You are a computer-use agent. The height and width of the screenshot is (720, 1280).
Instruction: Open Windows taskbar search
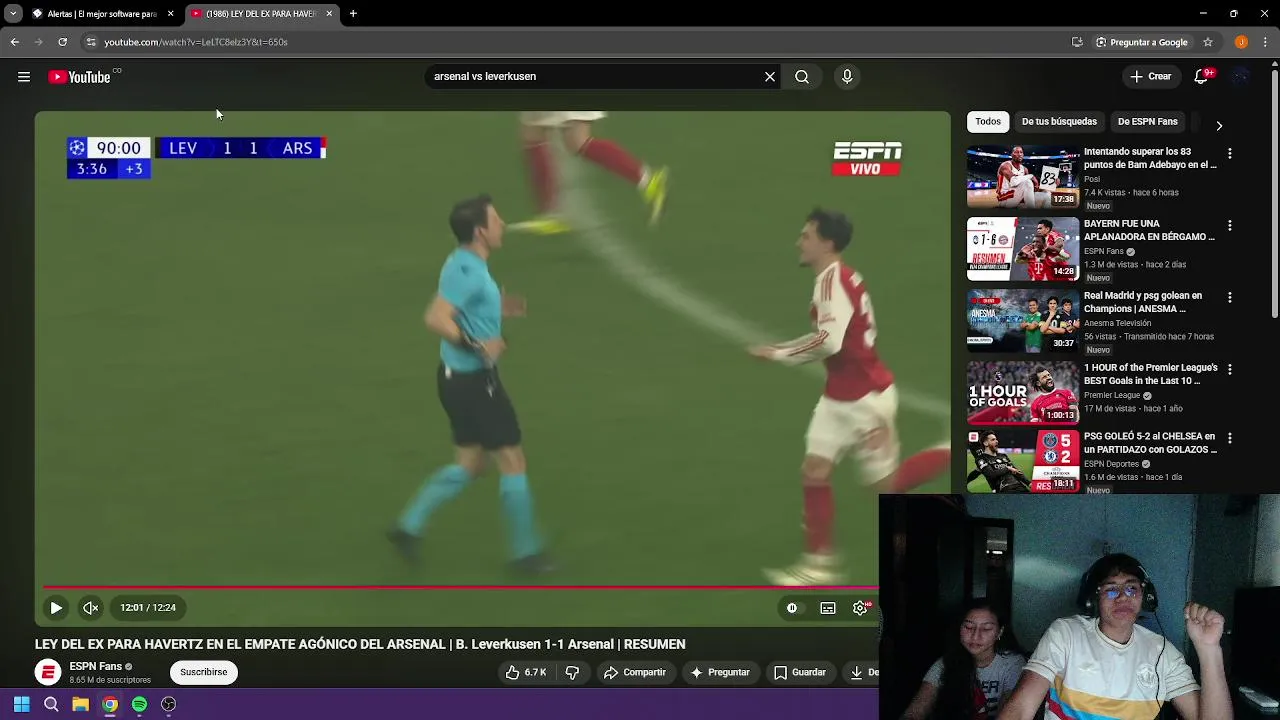coord(51,704)
